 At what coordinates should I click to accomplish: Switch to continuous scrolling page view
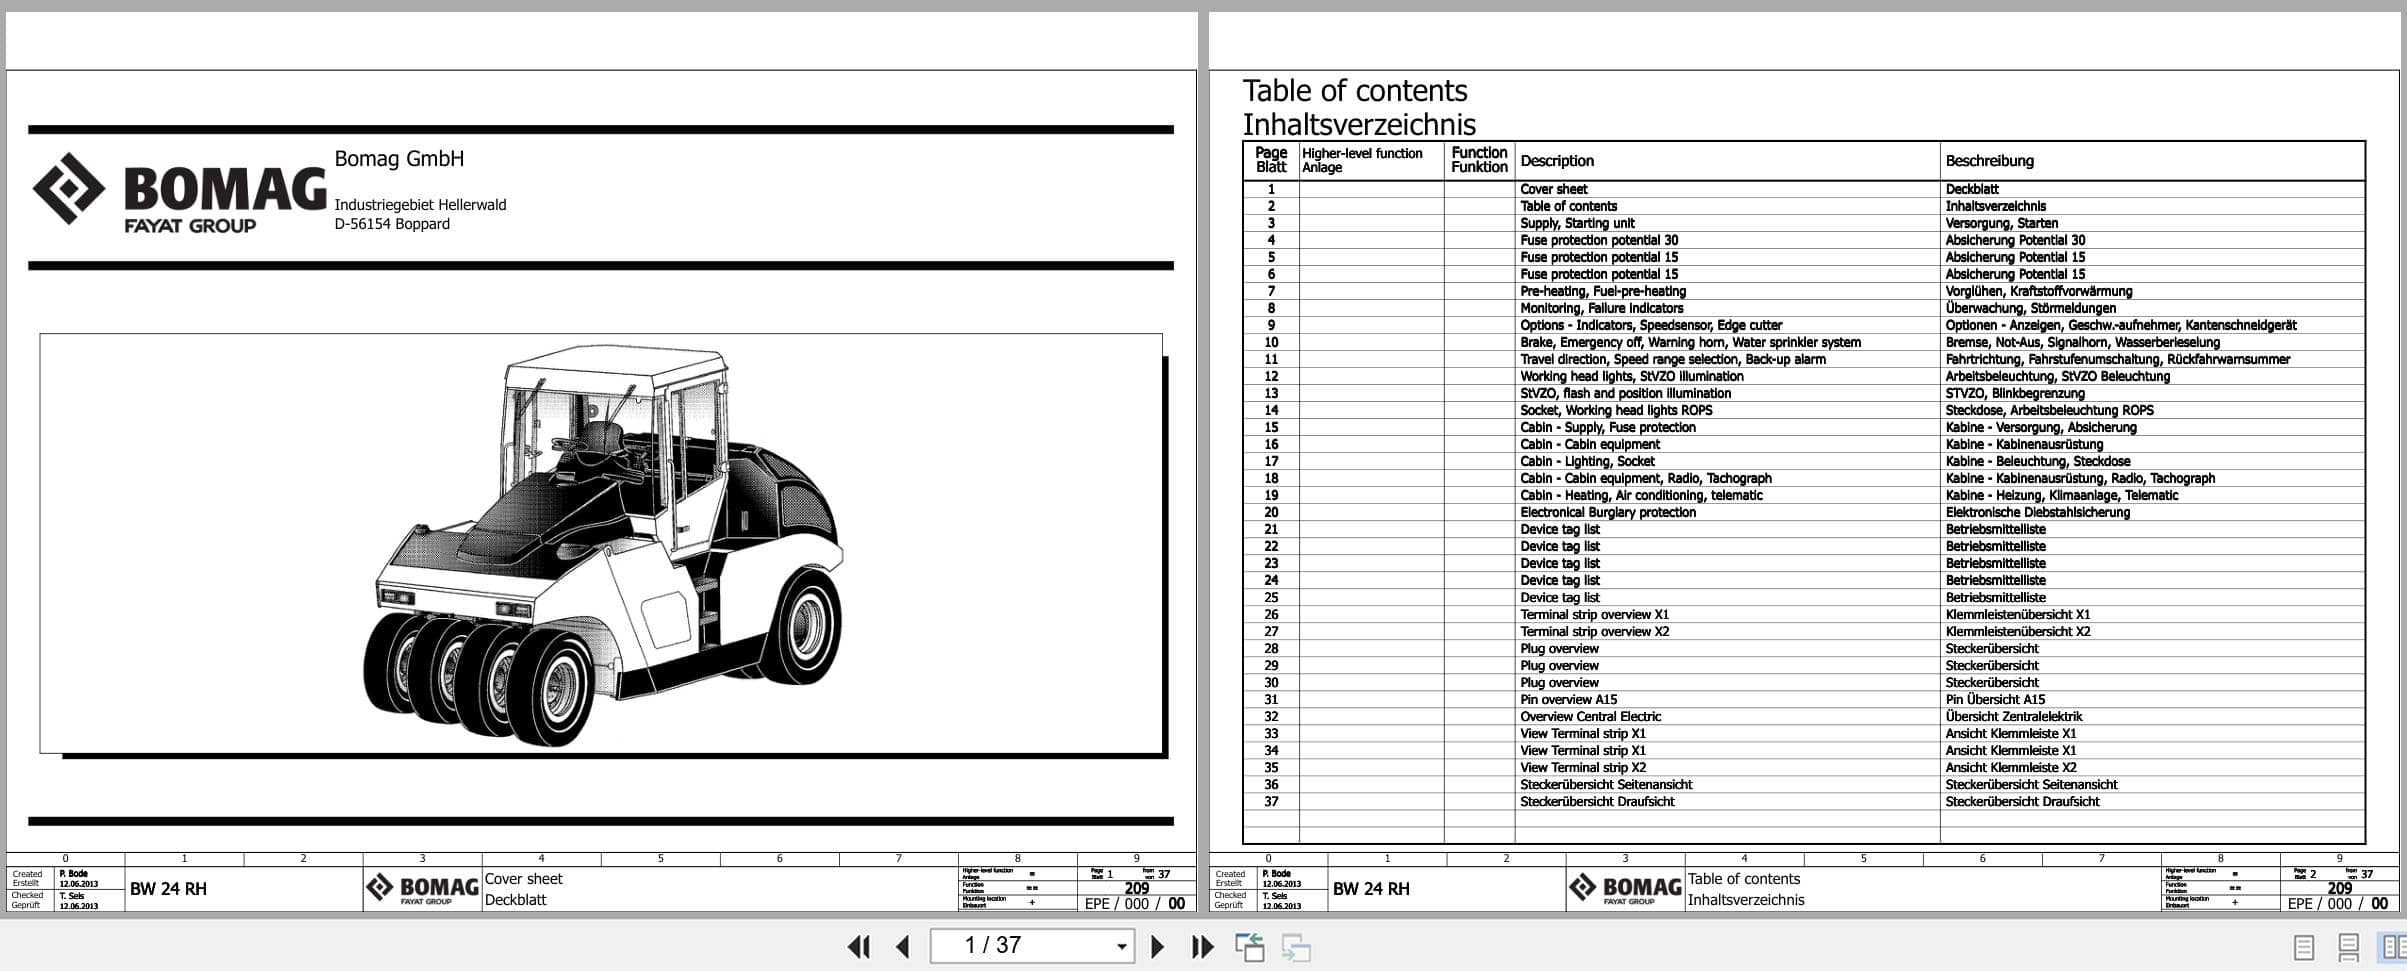click(2349, 946)
